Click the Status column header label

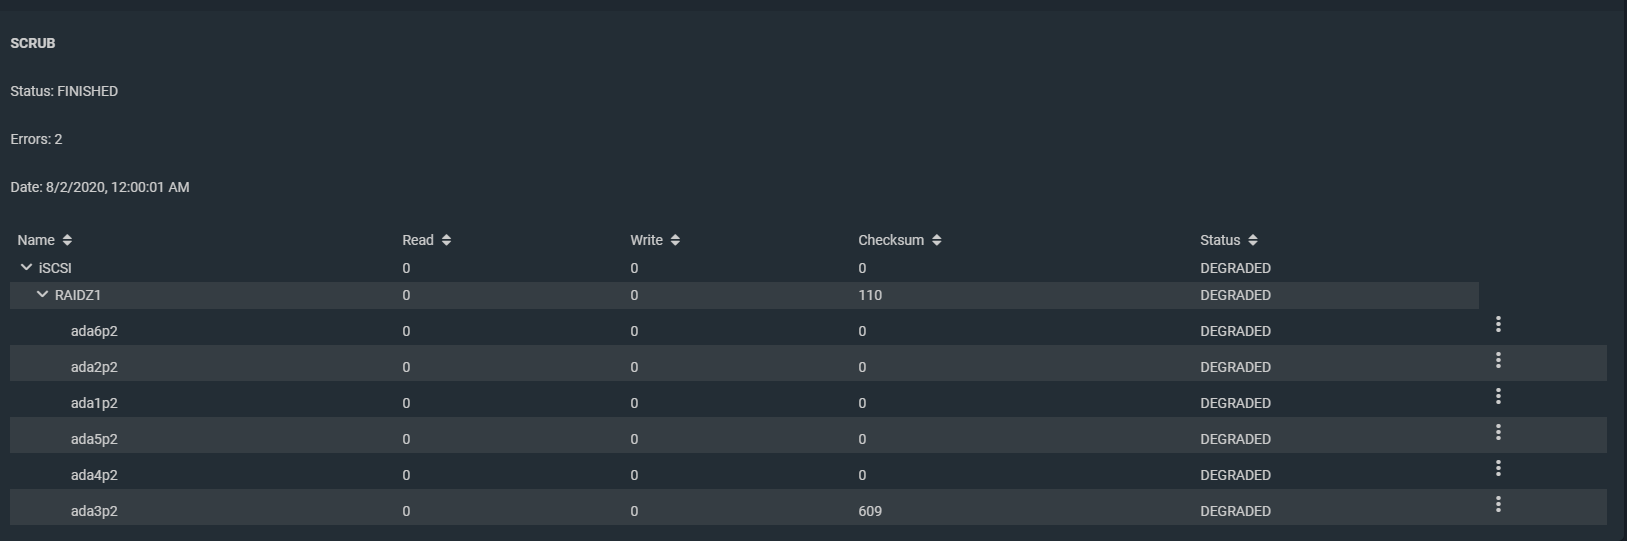click(1220, 240)
